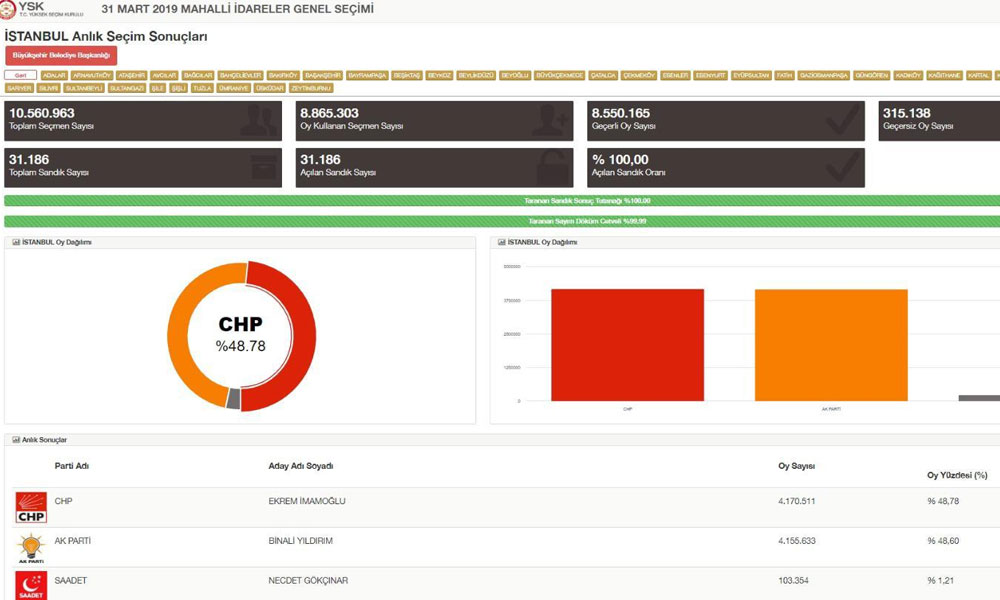Click the voters icon on Toplam Seçmen card
The width and height of the screenshot is (1000, 600).
point(259,121)
